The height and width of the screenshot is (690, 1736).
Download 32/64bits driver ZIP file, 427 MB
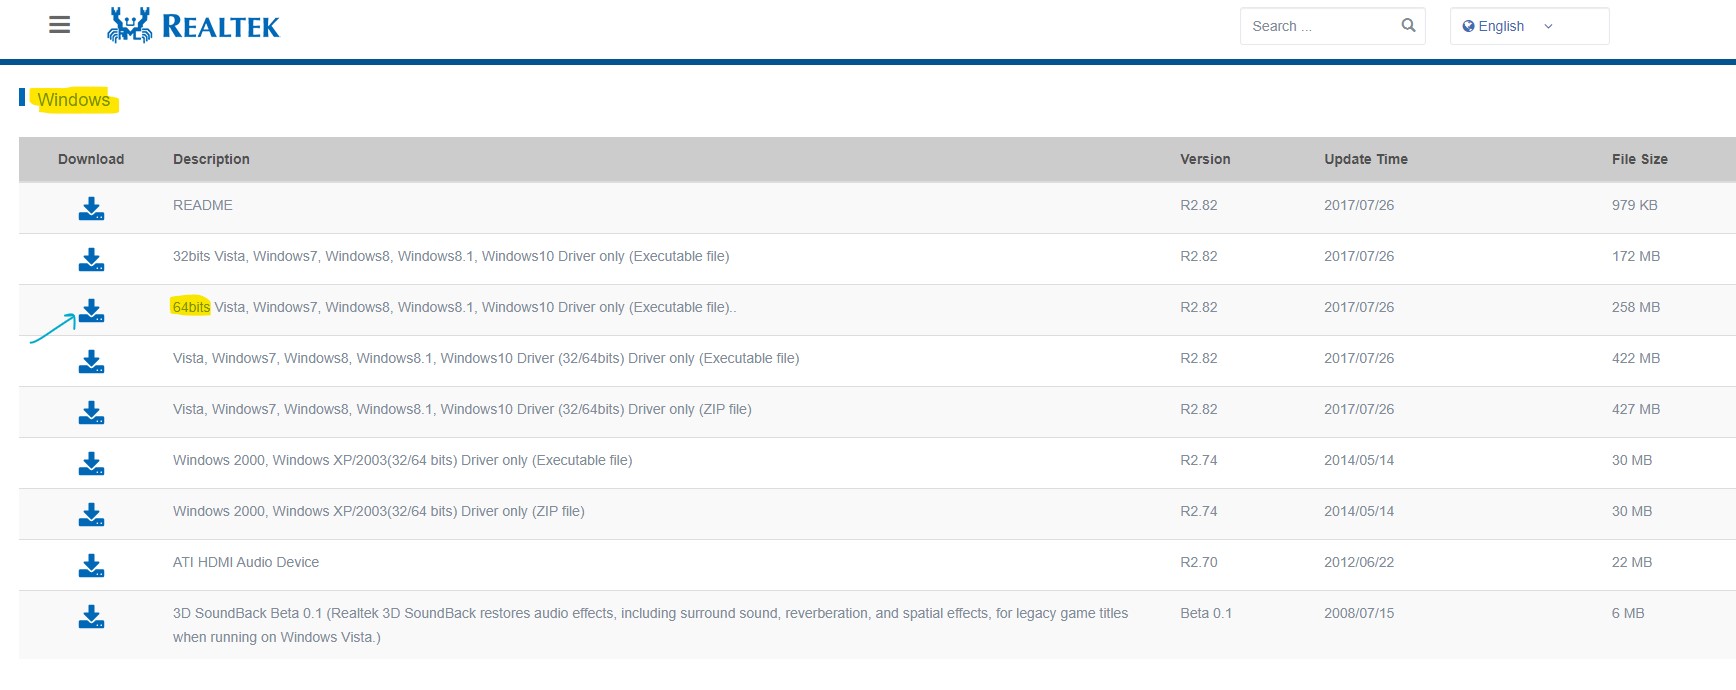pyautogui.click(x=91, y=412)
